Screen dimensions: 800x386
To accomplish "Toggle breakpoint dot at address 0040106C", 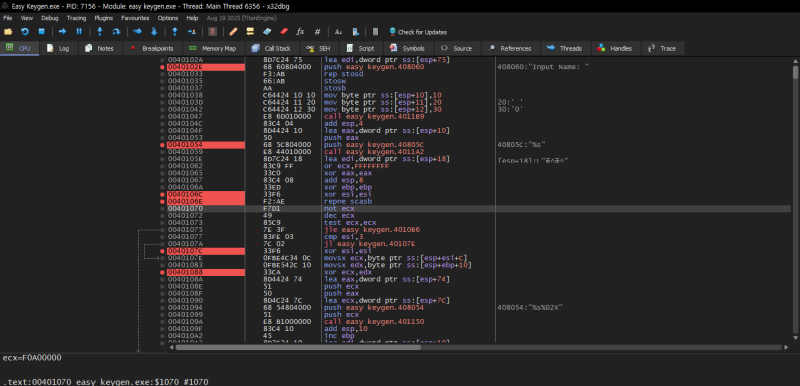I will [x=163, y=195].
